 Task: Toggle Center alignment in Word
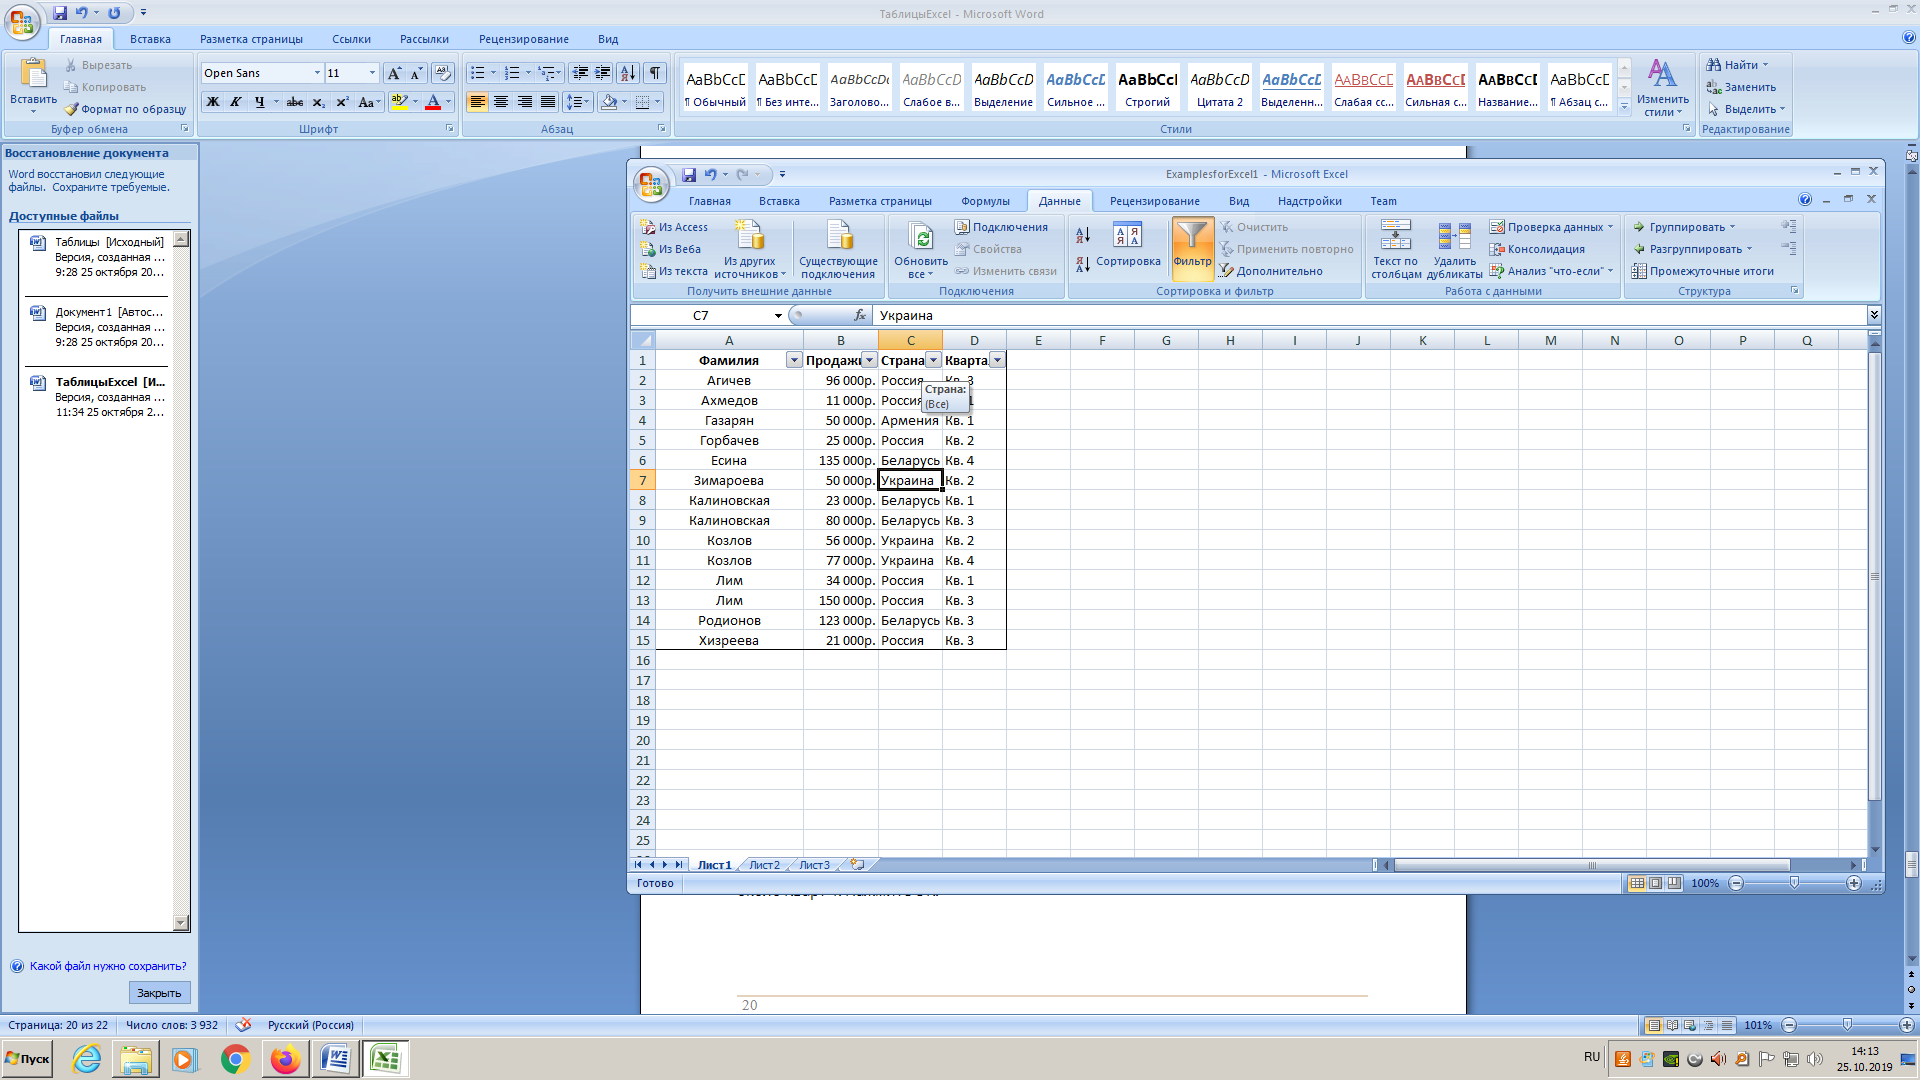tap(501, 103)
